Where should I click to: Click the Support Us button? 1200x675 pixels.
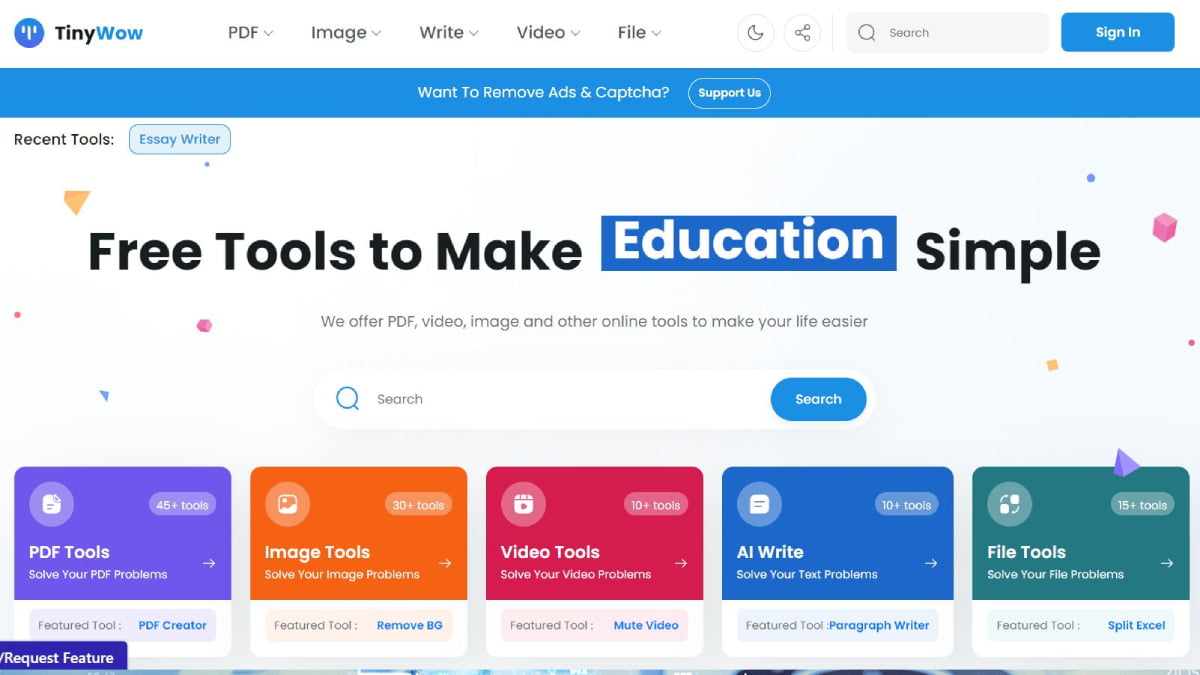(x=729, y=93)
